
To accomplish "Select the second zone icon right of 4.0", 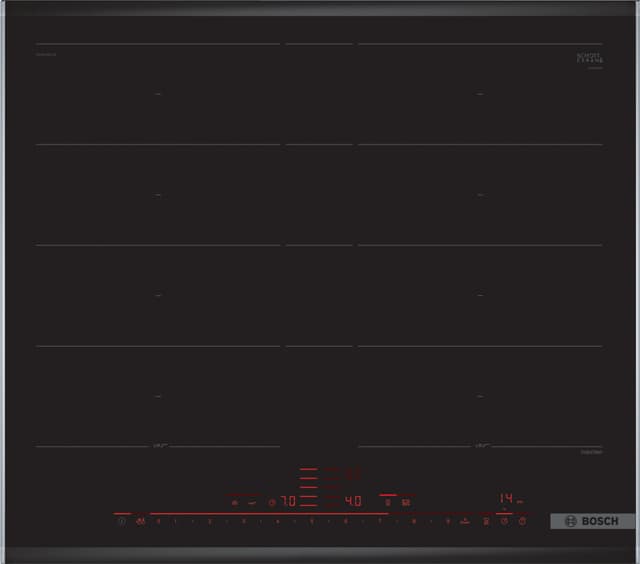I will (x=407, y=502).
